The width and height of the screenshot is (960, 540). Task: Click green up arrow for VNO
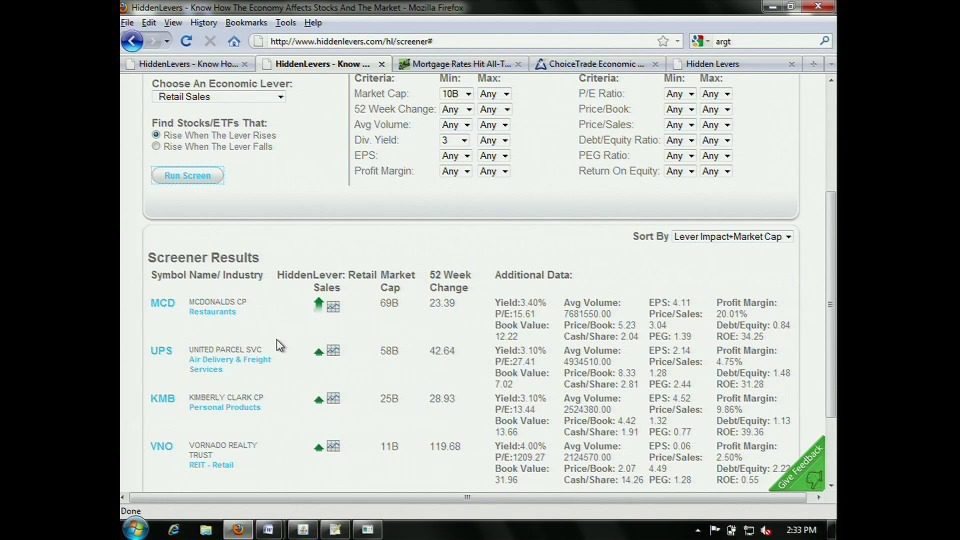[x=318, y=447]
